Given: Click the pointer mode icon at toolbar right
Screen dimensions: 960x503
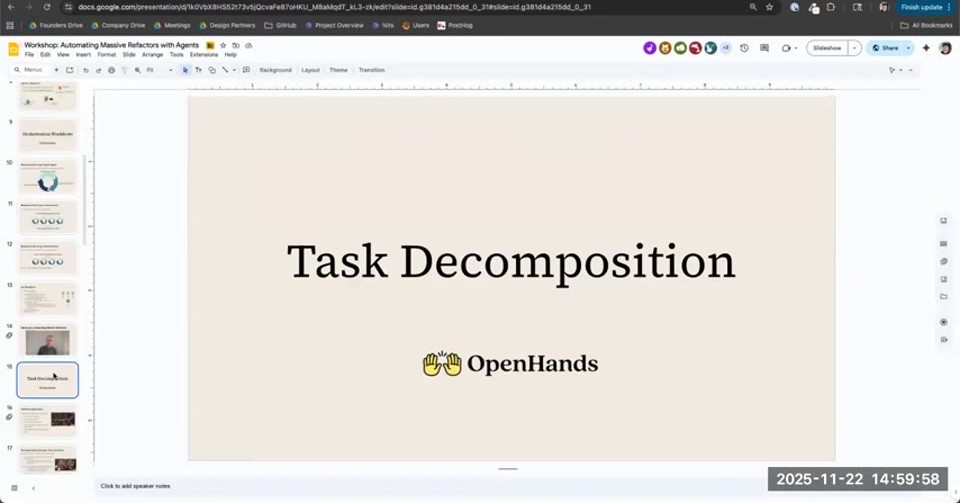Looking at the screenshot, I should click(x=892, y=70).
